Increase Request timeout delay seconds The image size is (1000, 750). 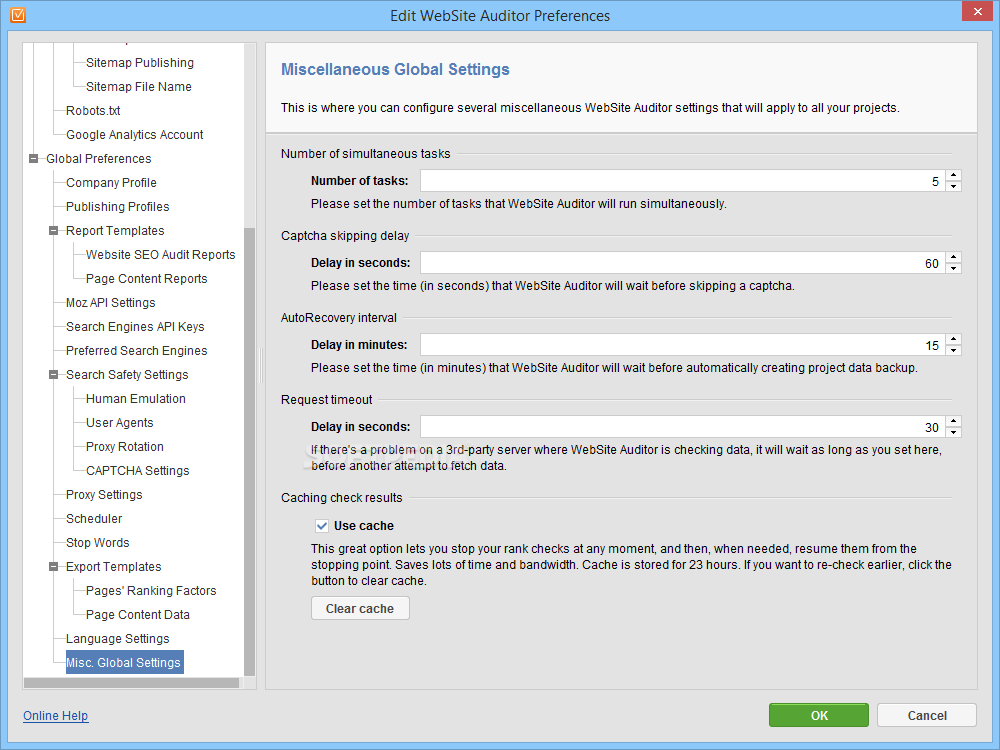click(x=953, y=421)
